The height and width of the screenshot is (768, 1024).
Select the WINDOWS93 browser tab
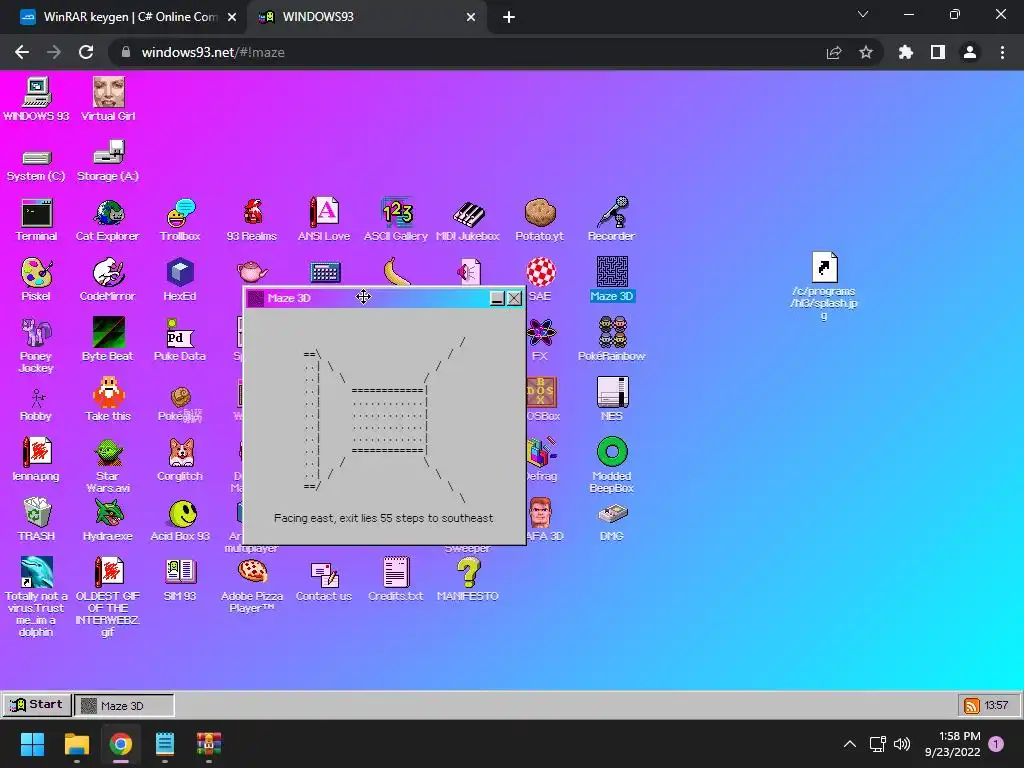tap(366, 17)
